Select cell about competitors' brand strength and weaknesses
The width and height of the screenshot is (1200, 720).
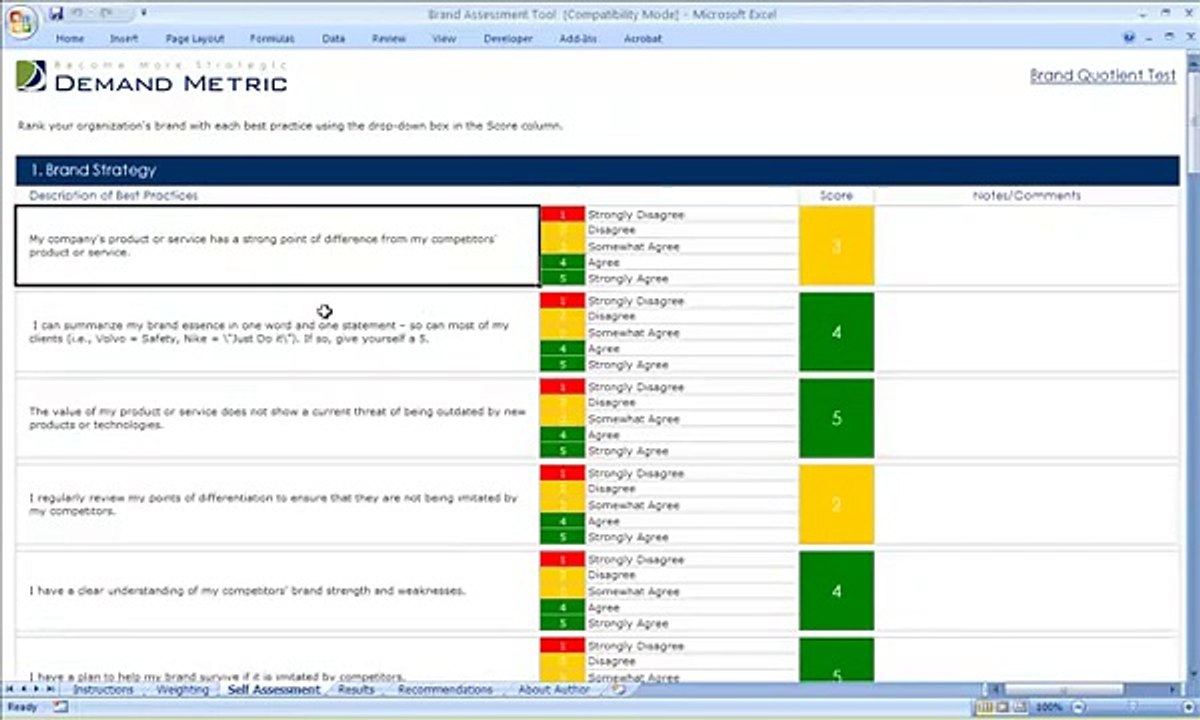(x=278, y=590)
